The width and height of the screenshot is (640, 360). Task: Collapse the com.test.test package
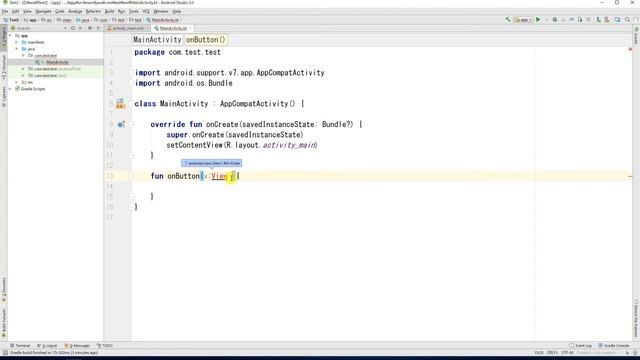pyautogui.click(x=23, y=56)
